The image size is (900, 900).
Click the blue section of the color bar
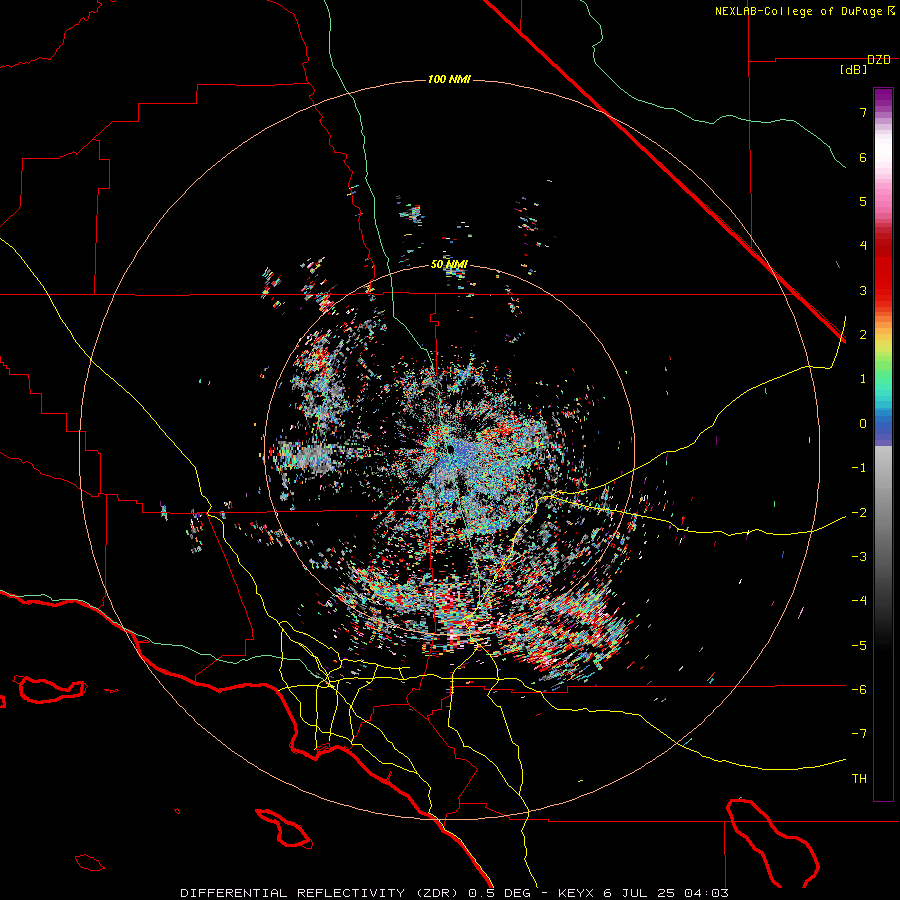point(883,425)
